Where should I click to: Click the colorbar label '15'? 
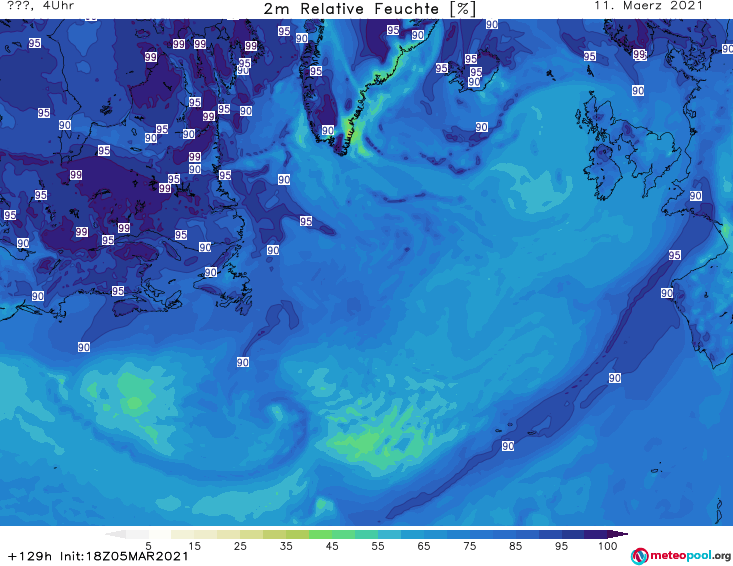[x=194, y=546]
